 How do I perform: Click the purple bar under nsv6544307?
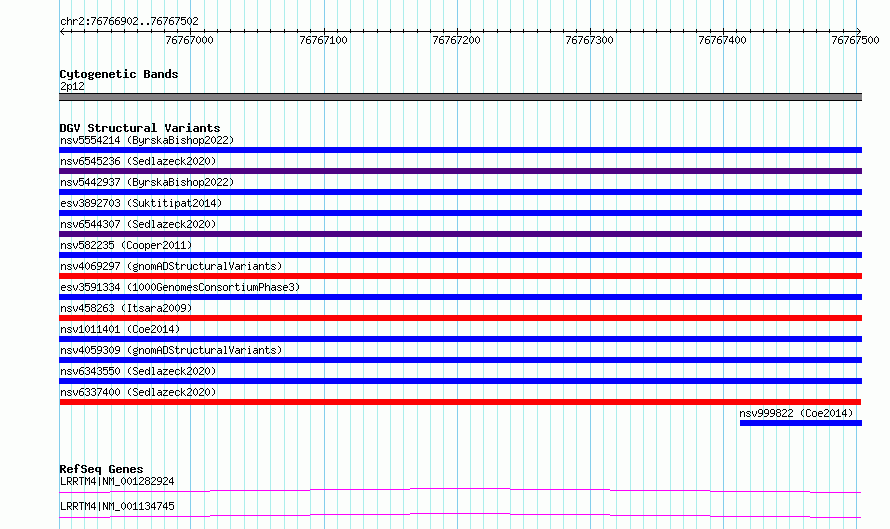[460, 234]
